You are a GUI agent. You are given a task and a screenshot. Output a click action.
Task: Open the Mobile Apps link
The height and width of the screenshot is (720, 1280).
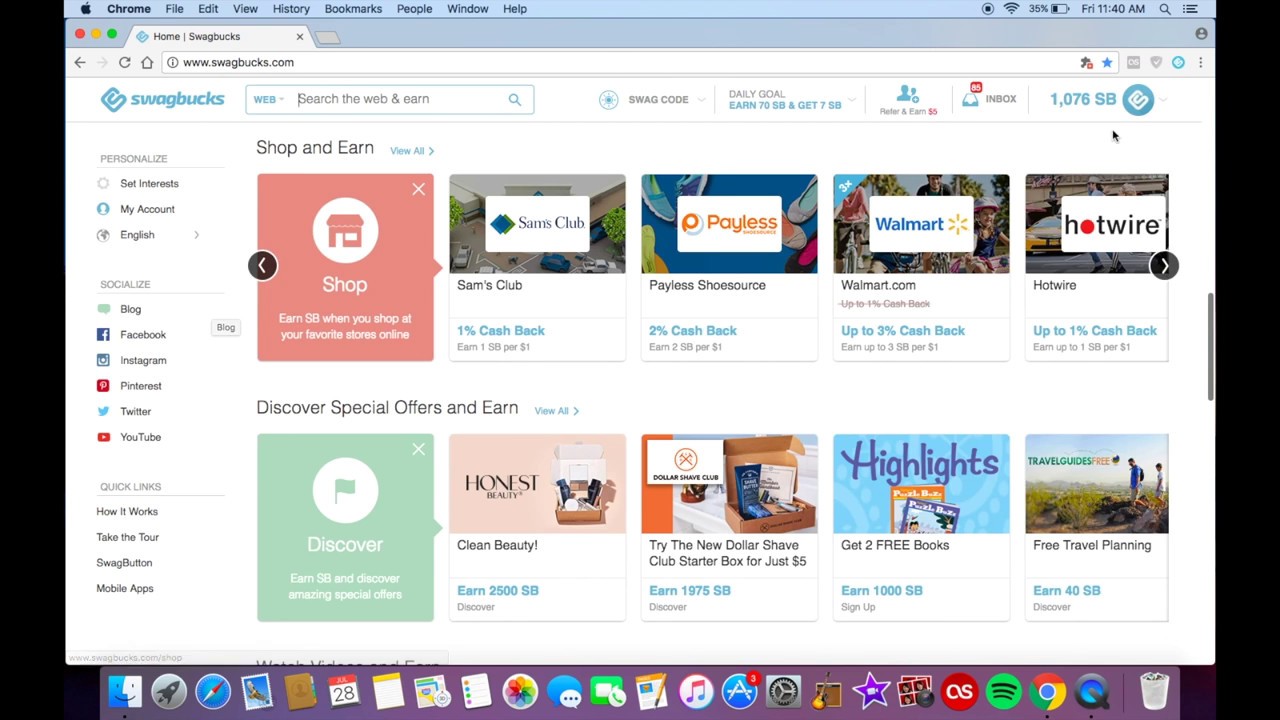click(x=125, y=589)
